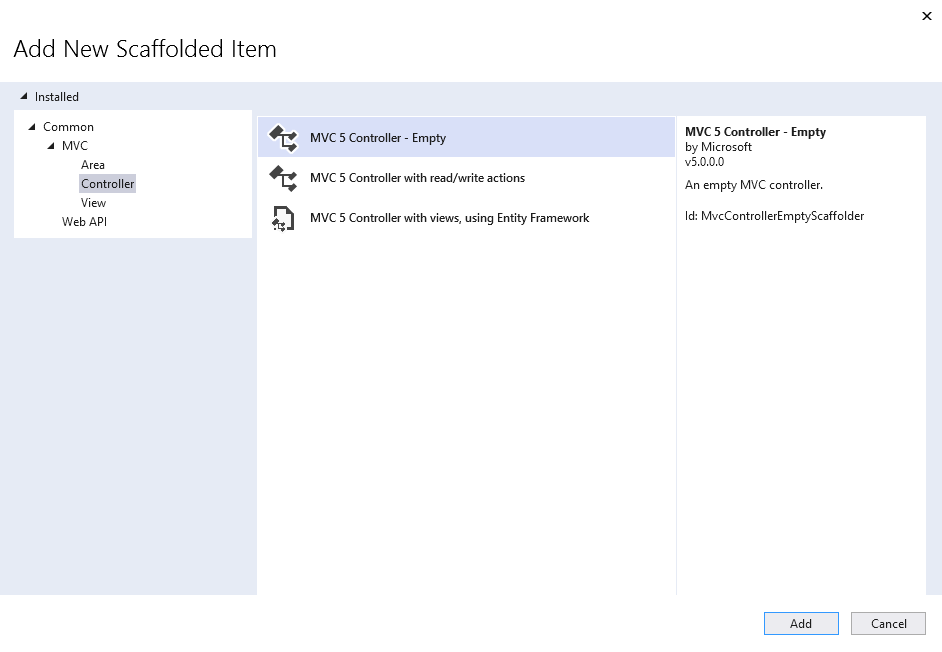Click the Cancel button
The width and height of the screenshot is (942, 652).
coord(889,624)
